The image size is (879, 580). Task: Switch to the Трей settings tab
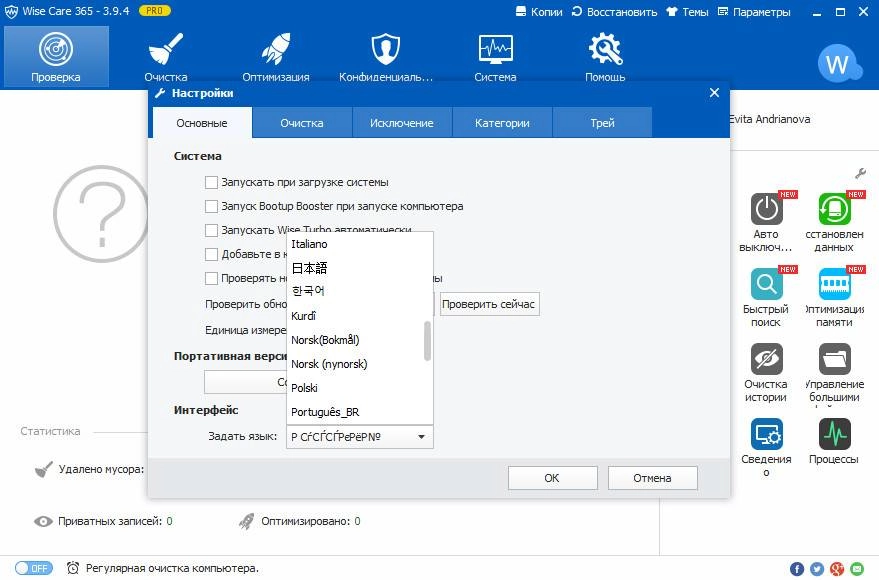(602, 123)
